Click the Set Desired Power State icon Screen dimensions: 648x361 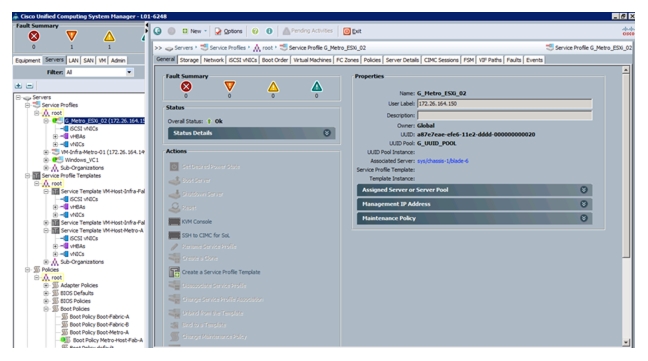coord(174,166)
